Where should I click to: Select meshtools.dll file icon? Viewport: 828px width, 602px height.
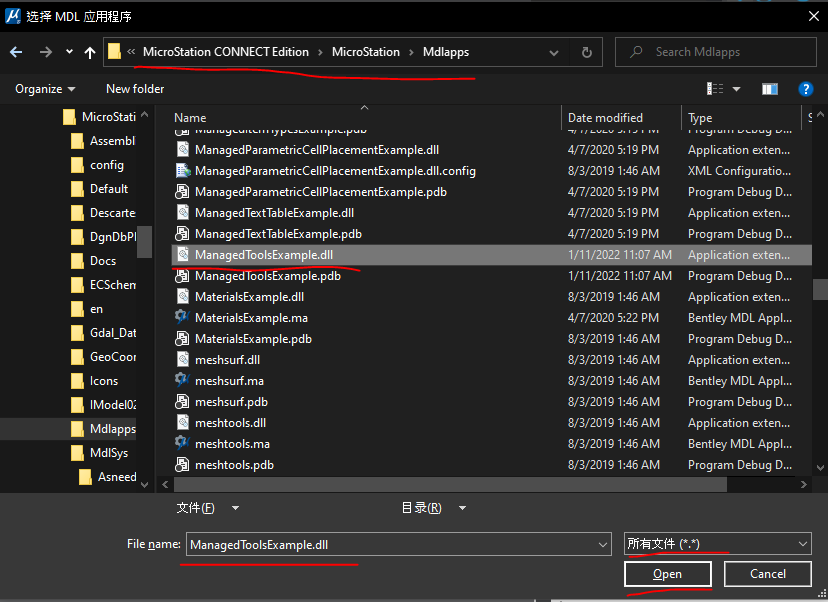(182, 422)
